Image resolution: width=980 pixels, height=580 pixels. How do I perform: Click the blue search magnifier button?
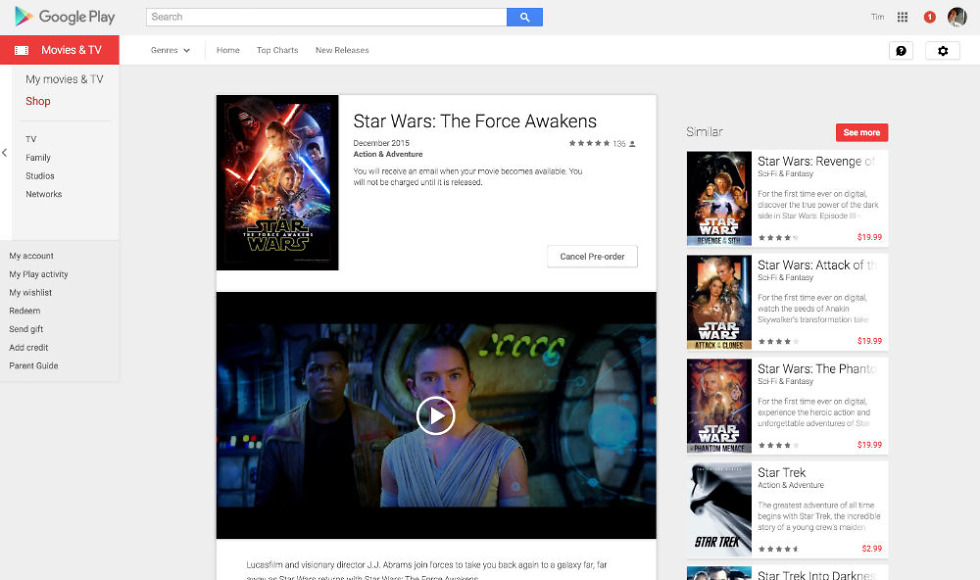524,17
